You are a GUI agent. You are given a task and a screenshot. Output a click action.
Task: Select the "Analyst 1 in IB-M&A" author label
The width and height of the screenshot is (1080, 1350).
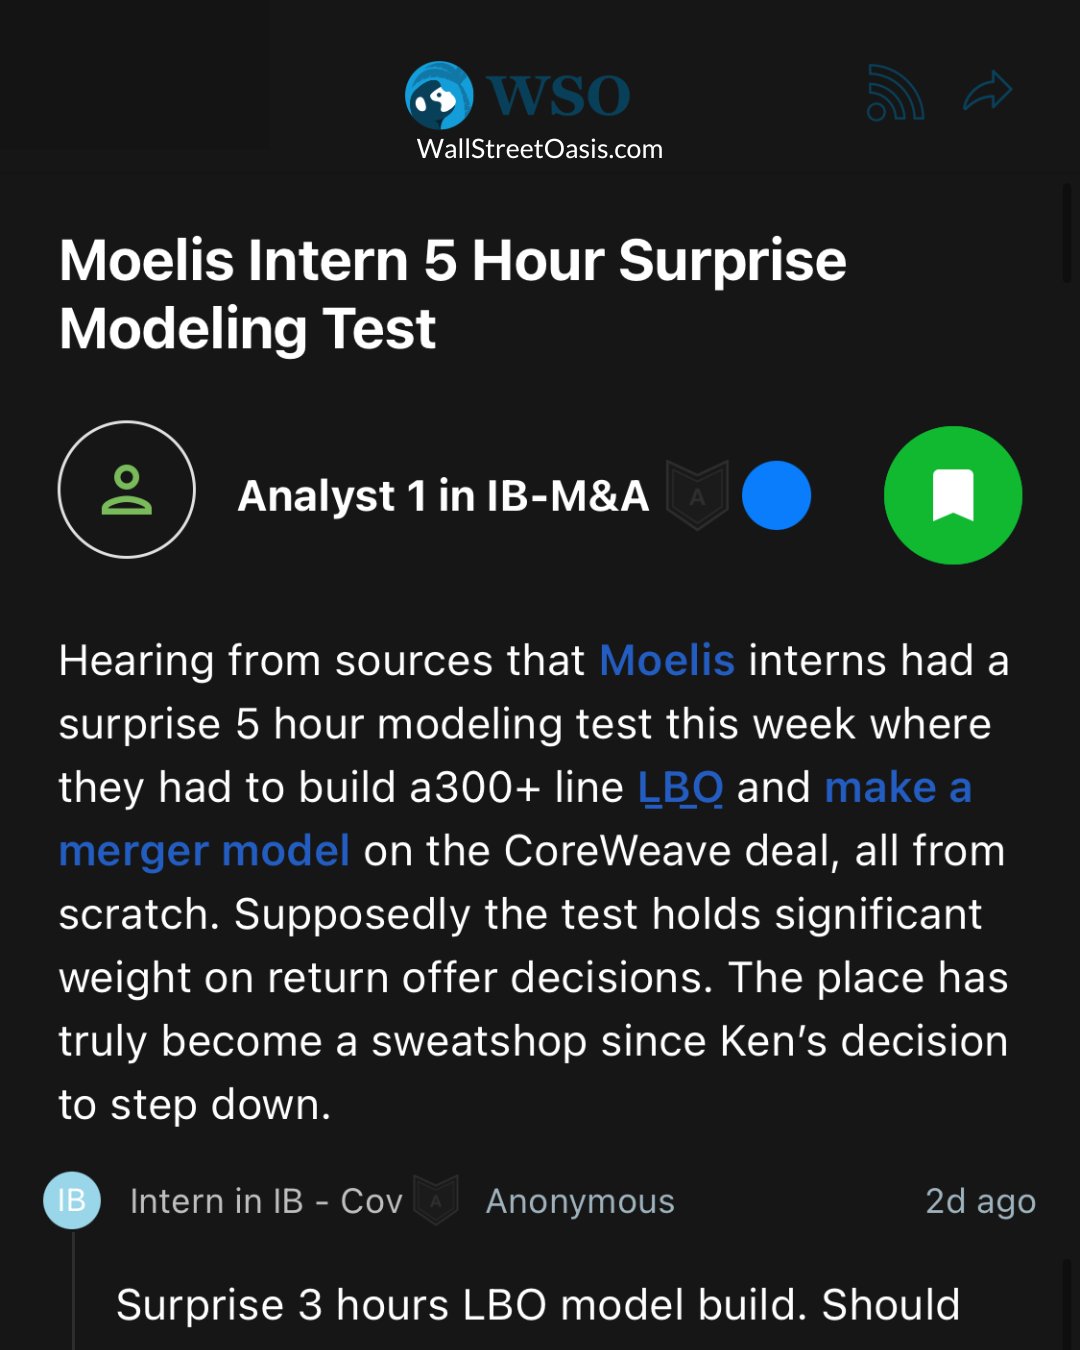(x=443, y=496)
